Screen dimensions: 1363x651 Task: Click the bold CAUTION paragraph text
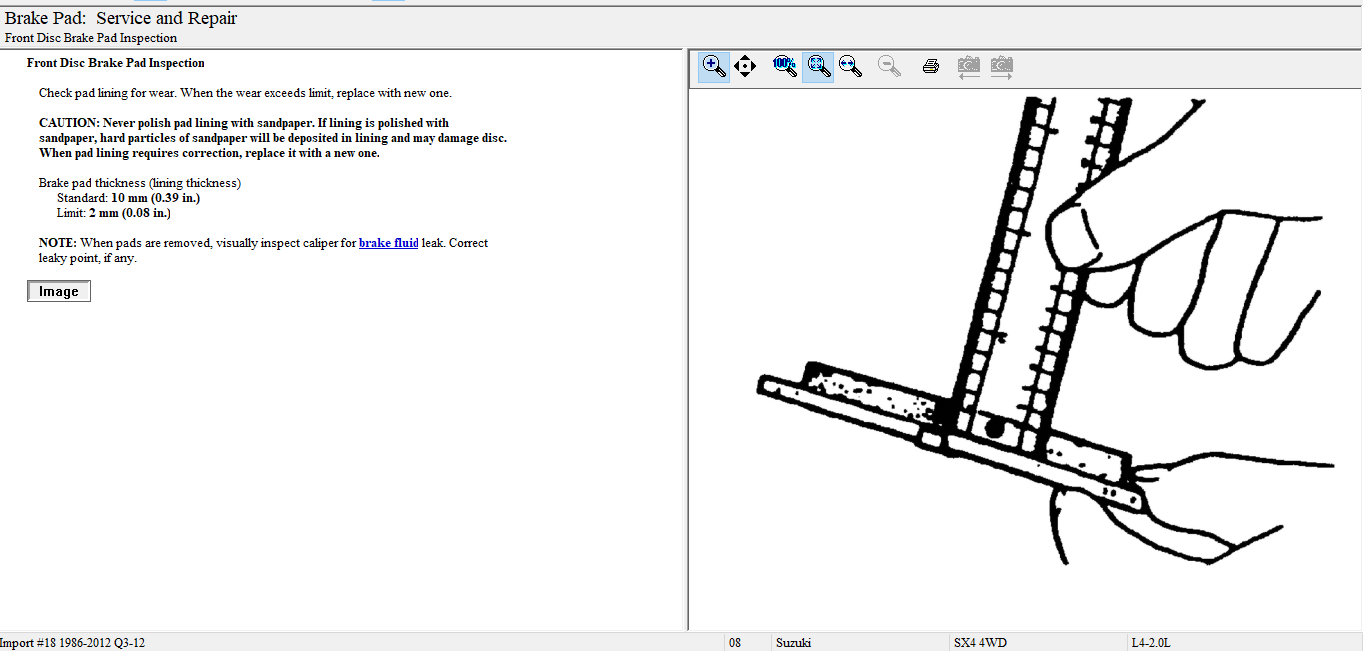point(272,138)
